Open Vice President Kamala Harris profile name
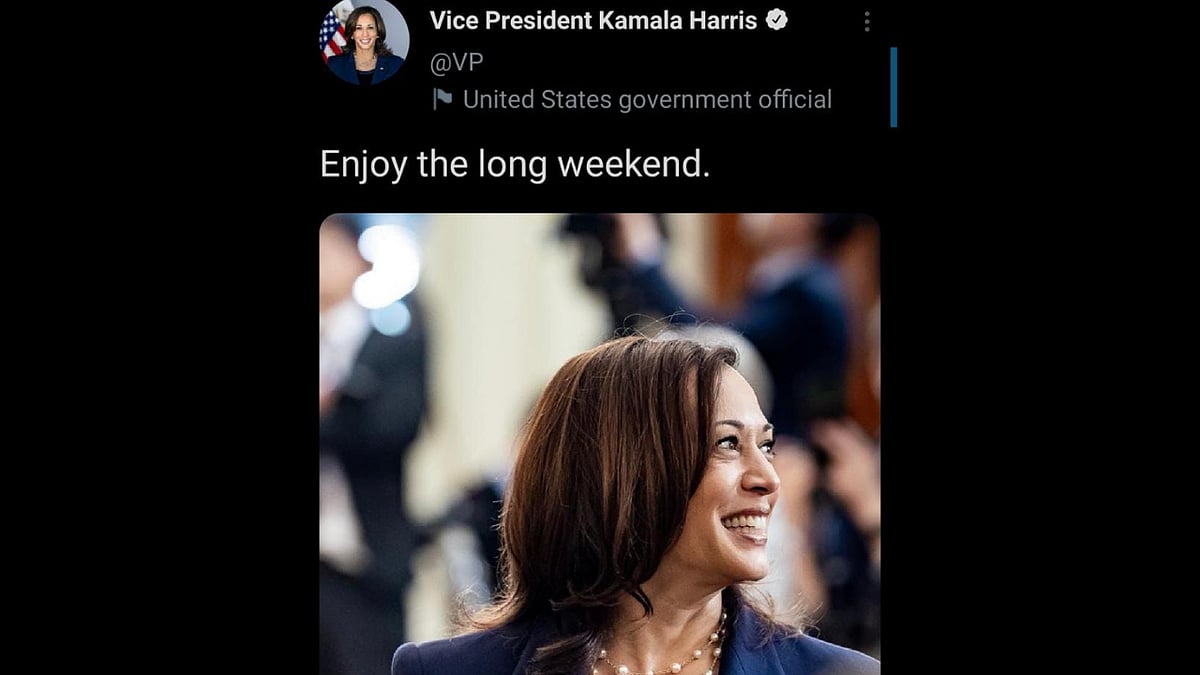 pyautogui.click(x=593, y=20)
